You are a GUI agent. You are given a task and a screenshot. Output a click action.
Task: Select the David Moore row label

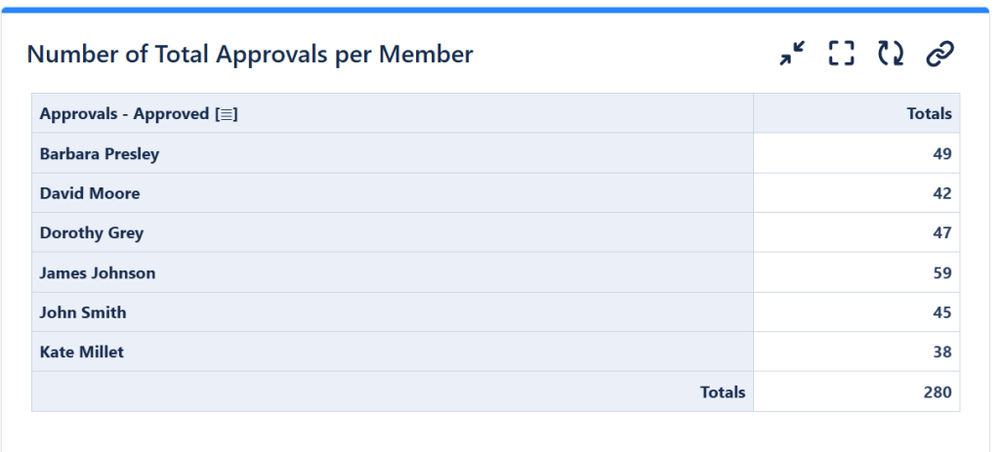point(90,193)
